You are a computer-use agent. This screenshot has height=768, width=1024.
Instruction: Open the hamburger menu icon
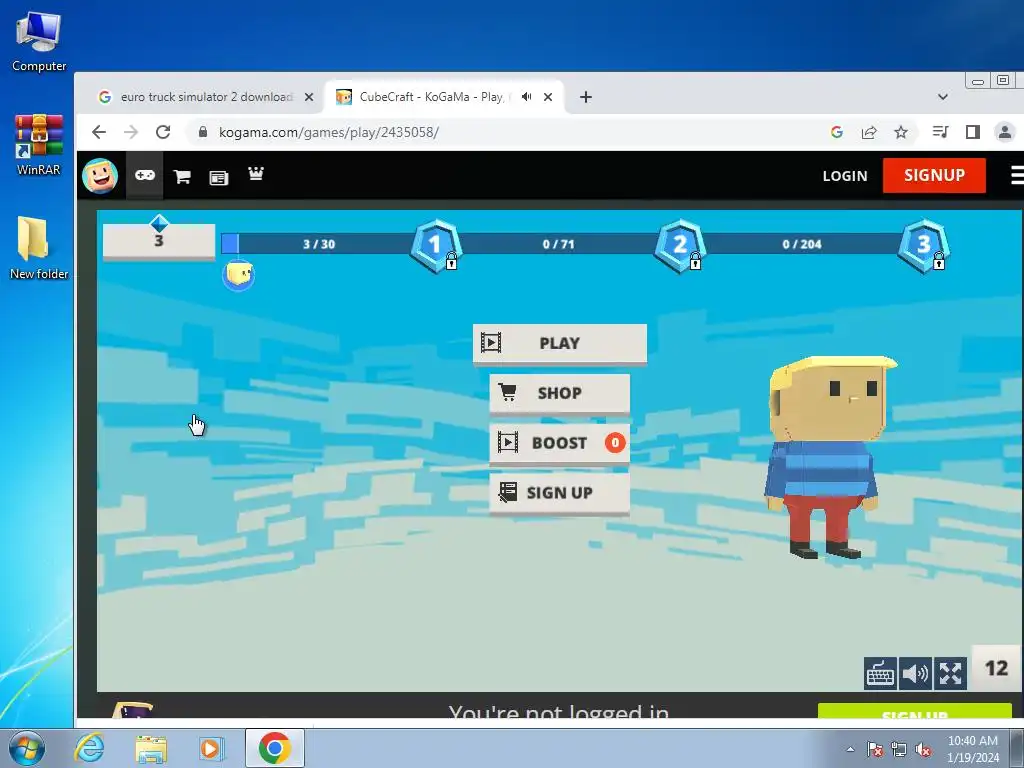coord(1017,175)
